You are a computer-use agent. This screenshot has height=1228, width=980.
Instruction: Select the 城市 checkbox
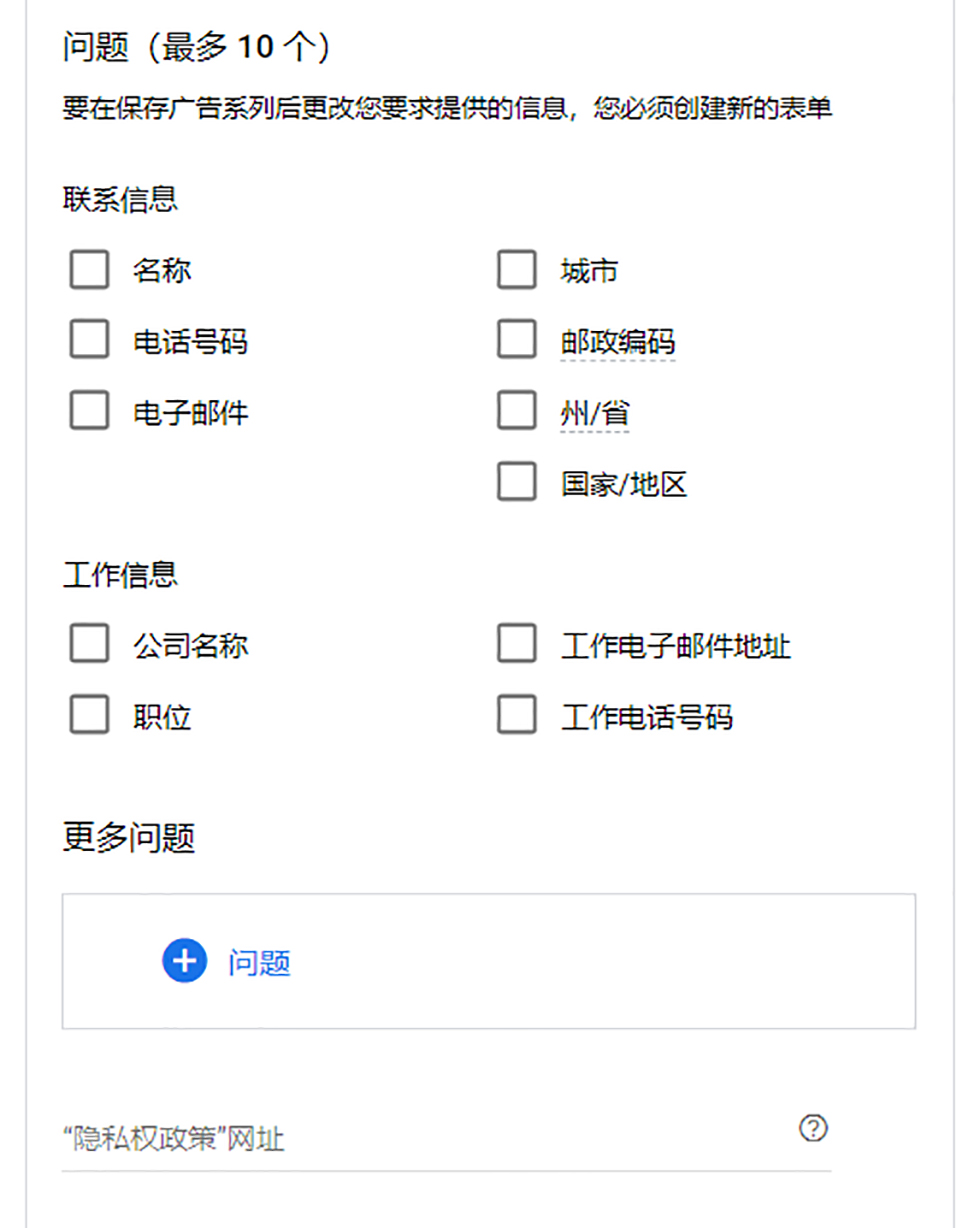[516, 270]
